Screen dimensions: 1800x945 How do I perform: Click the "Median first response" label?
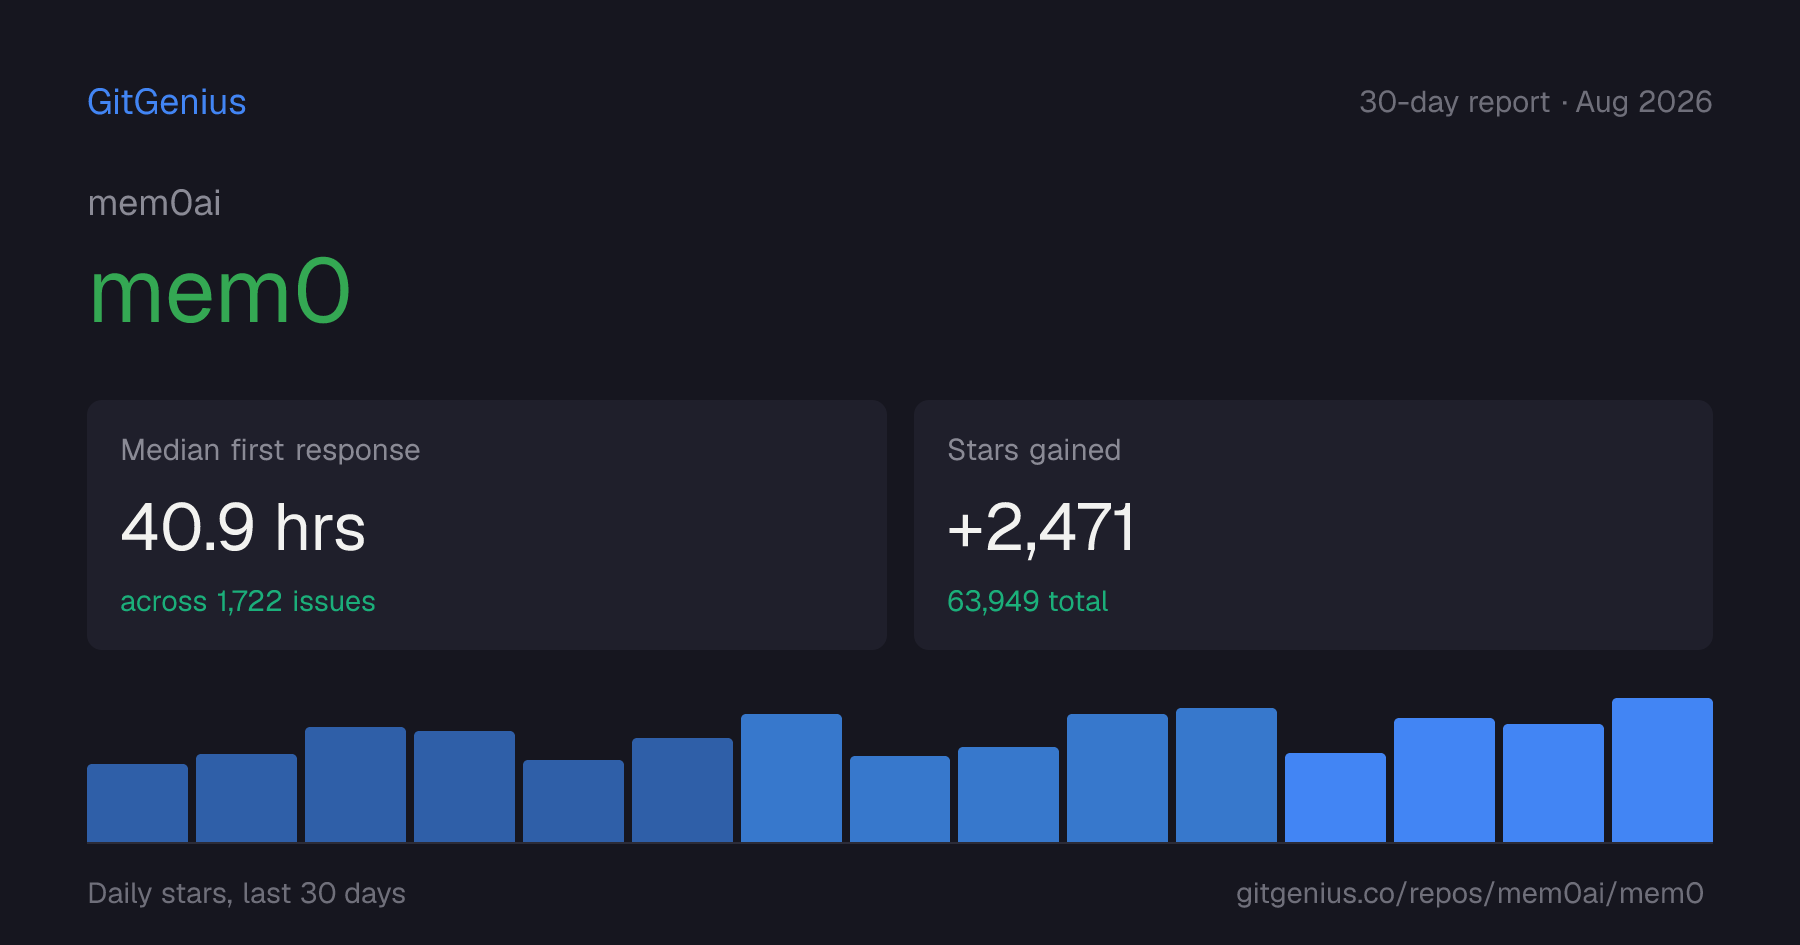point(270,450)
